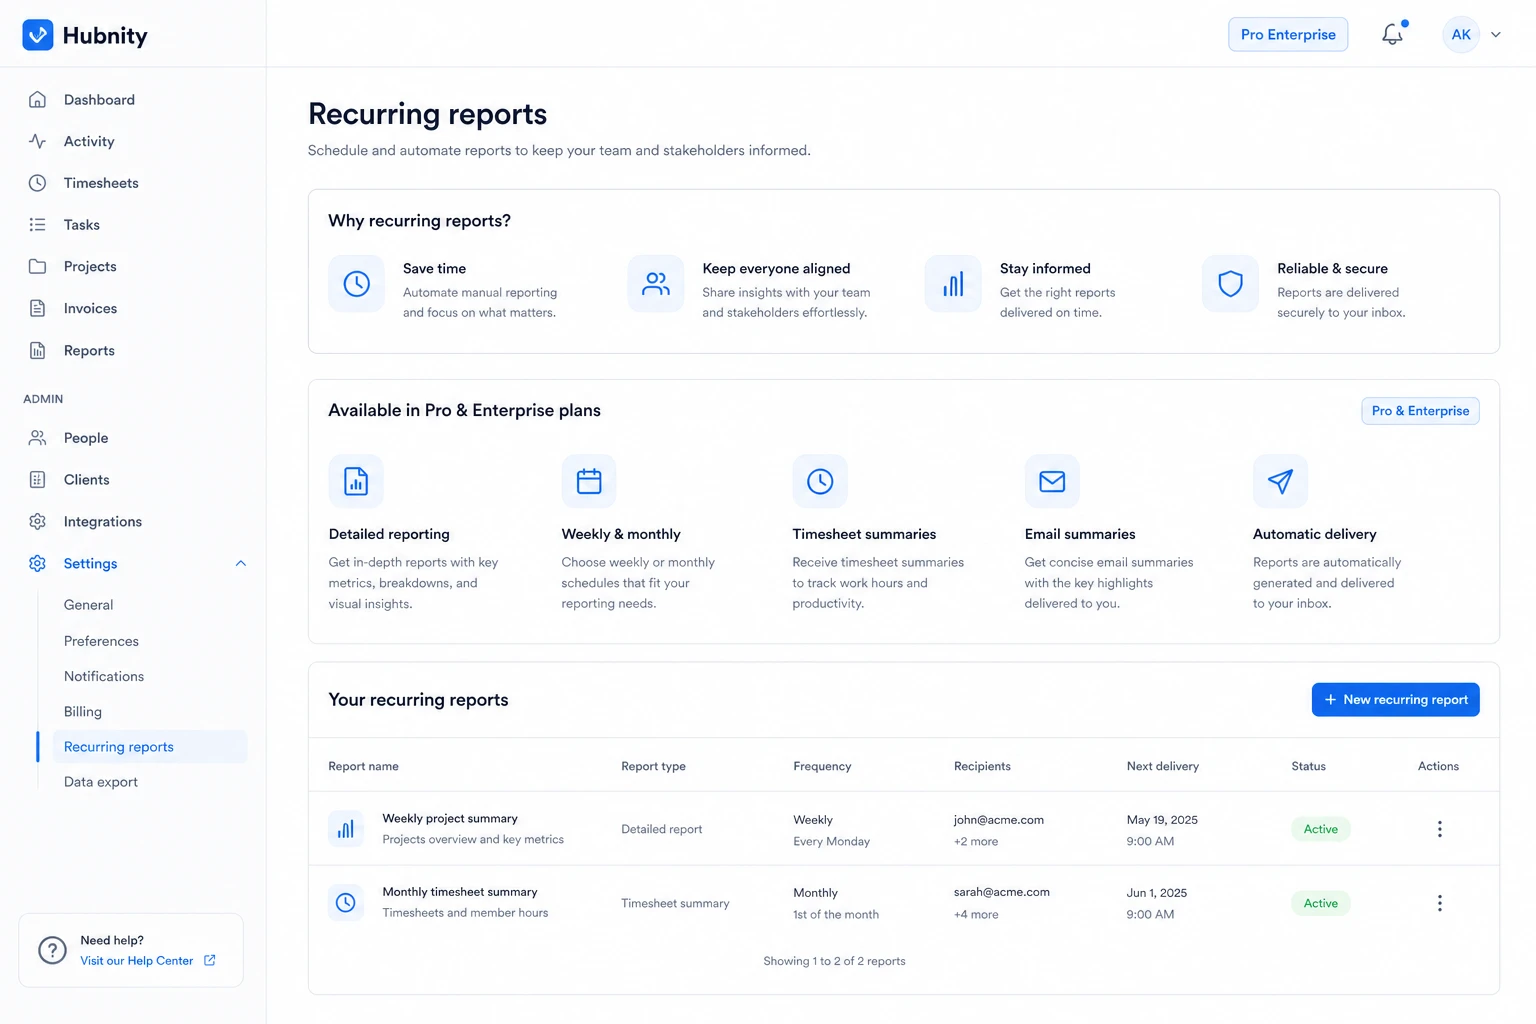This screenshot has height=1024, width=1536.
Task: Click Active status of Weekly project summary
Action: click(x=1320, y=830)
